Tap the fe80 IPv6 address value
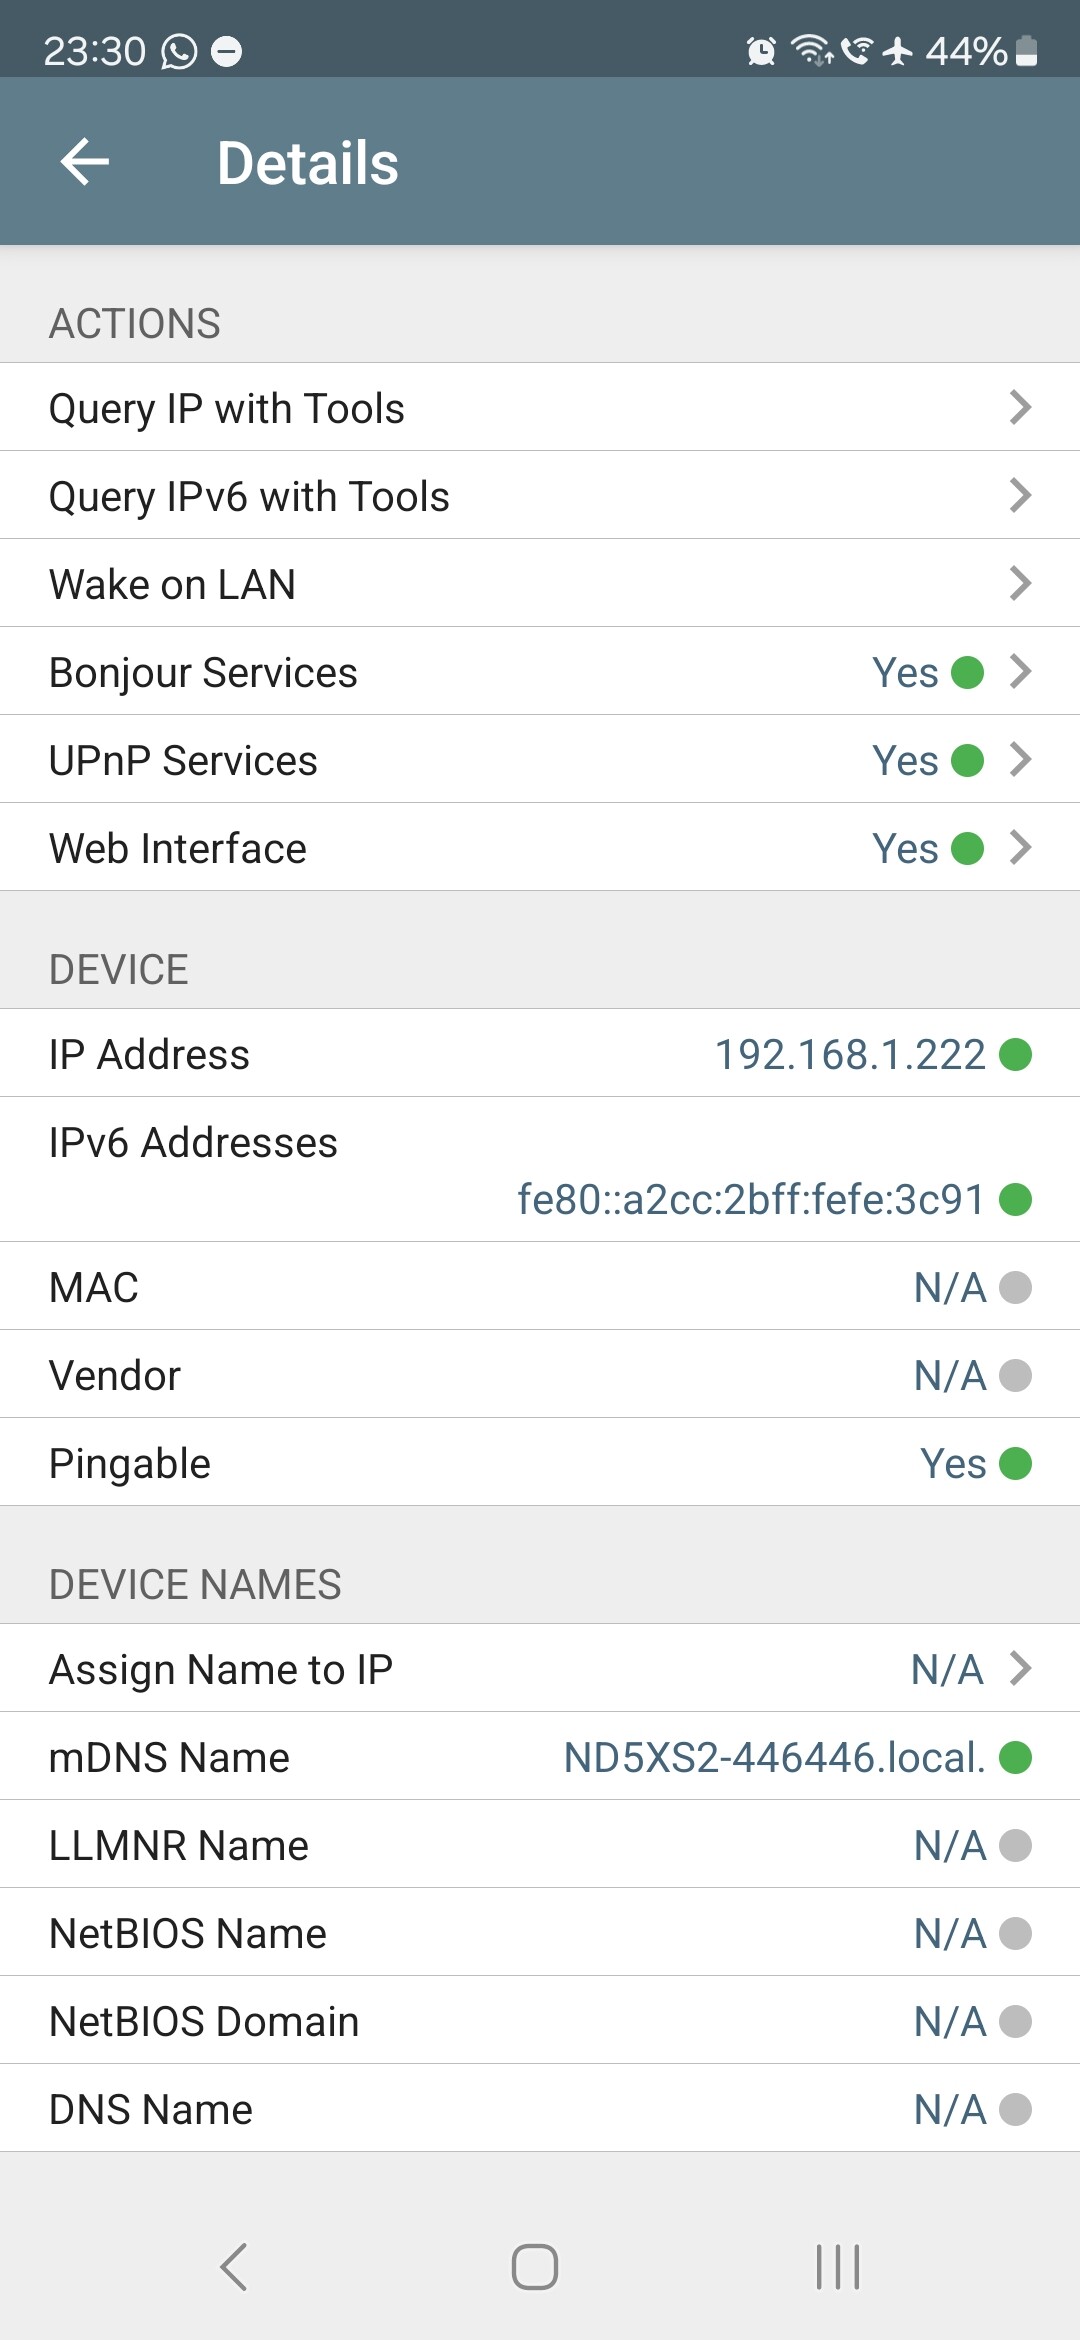The height and width of the screenshot is (2340, 1080). click(751, 1199)
